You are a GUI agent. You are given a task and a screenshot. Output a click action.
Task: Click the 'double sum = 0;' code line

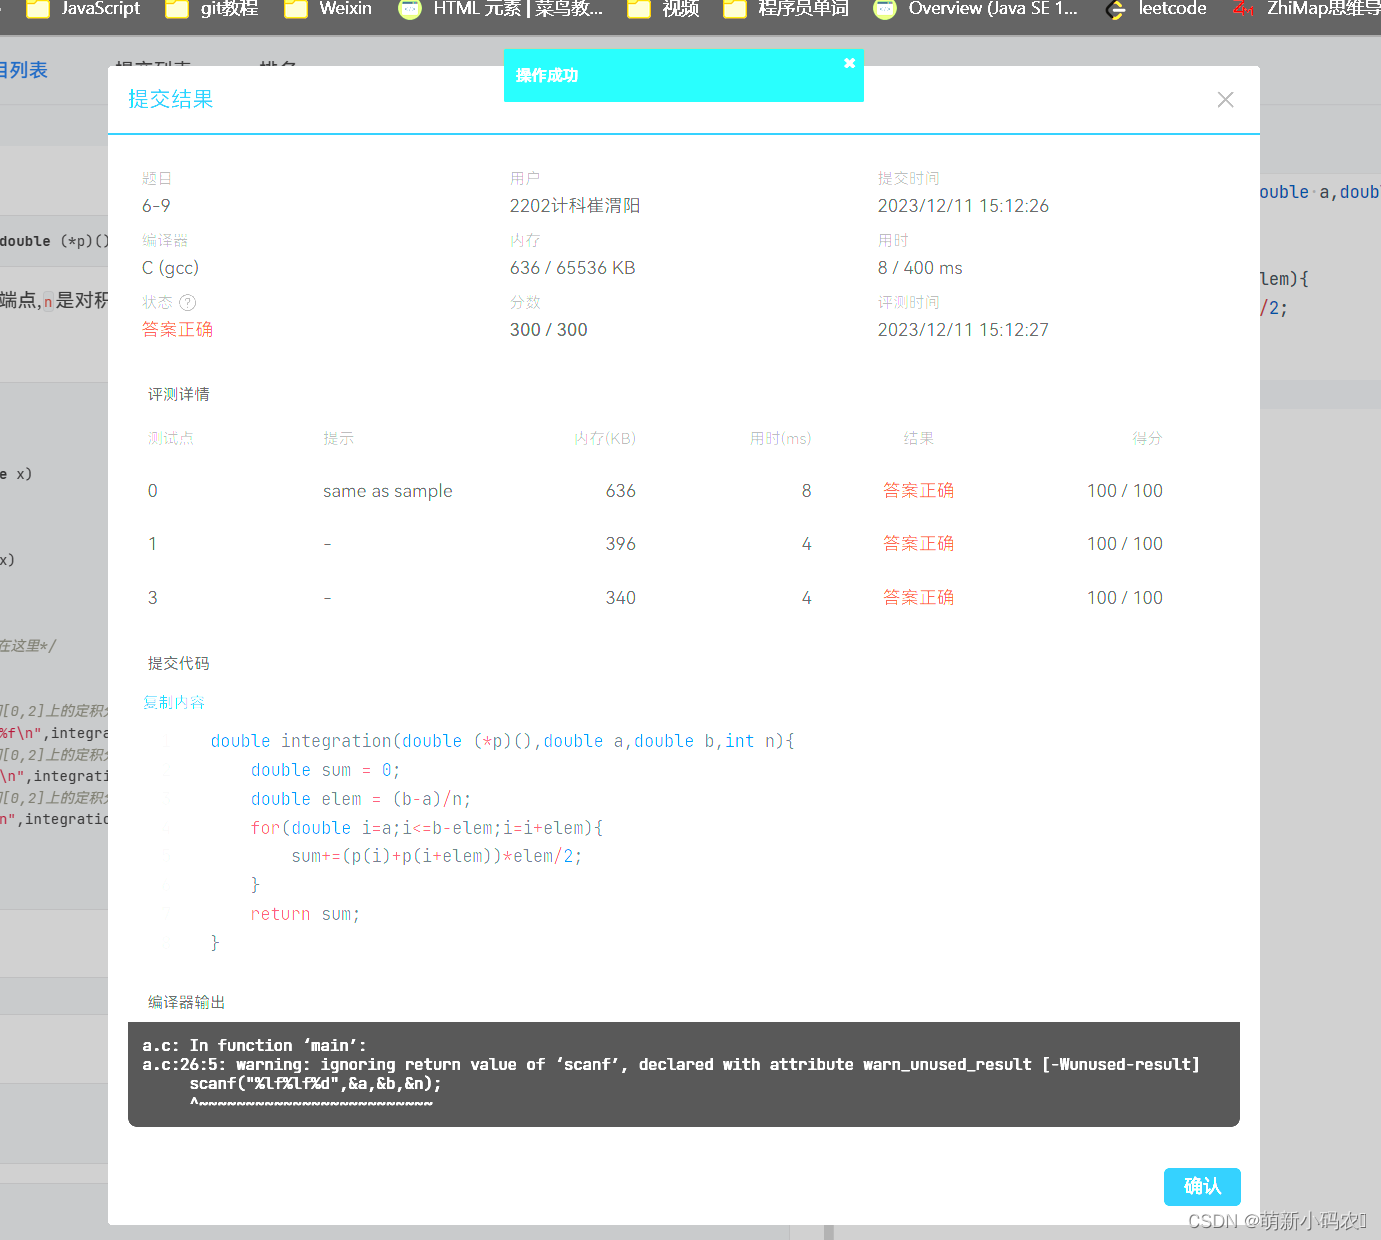325,770
